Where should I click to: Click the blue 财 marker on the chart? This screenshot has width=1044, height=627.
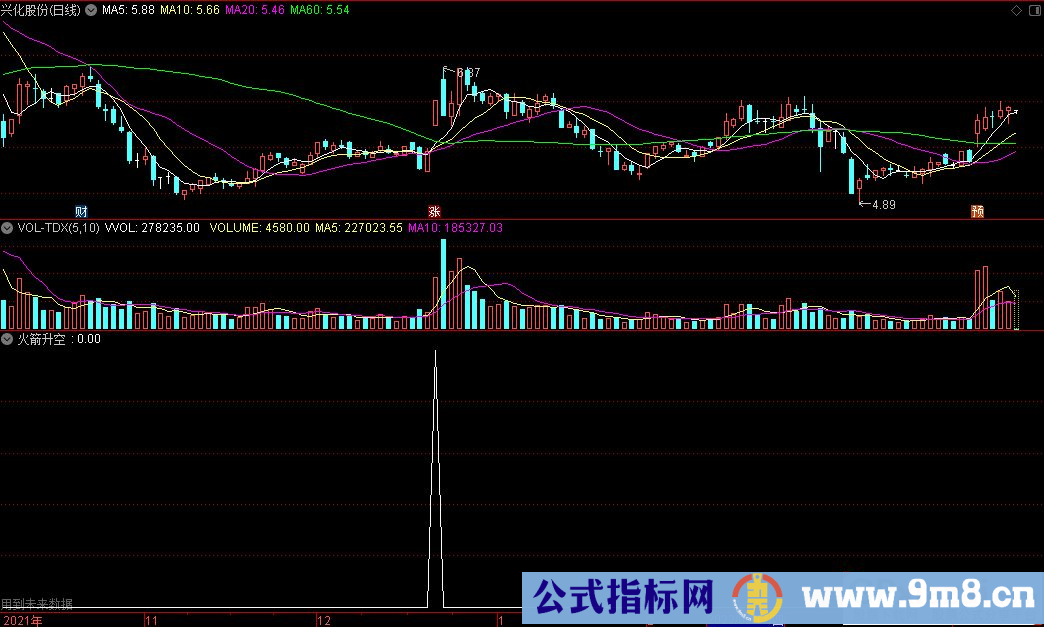[81, 212]
